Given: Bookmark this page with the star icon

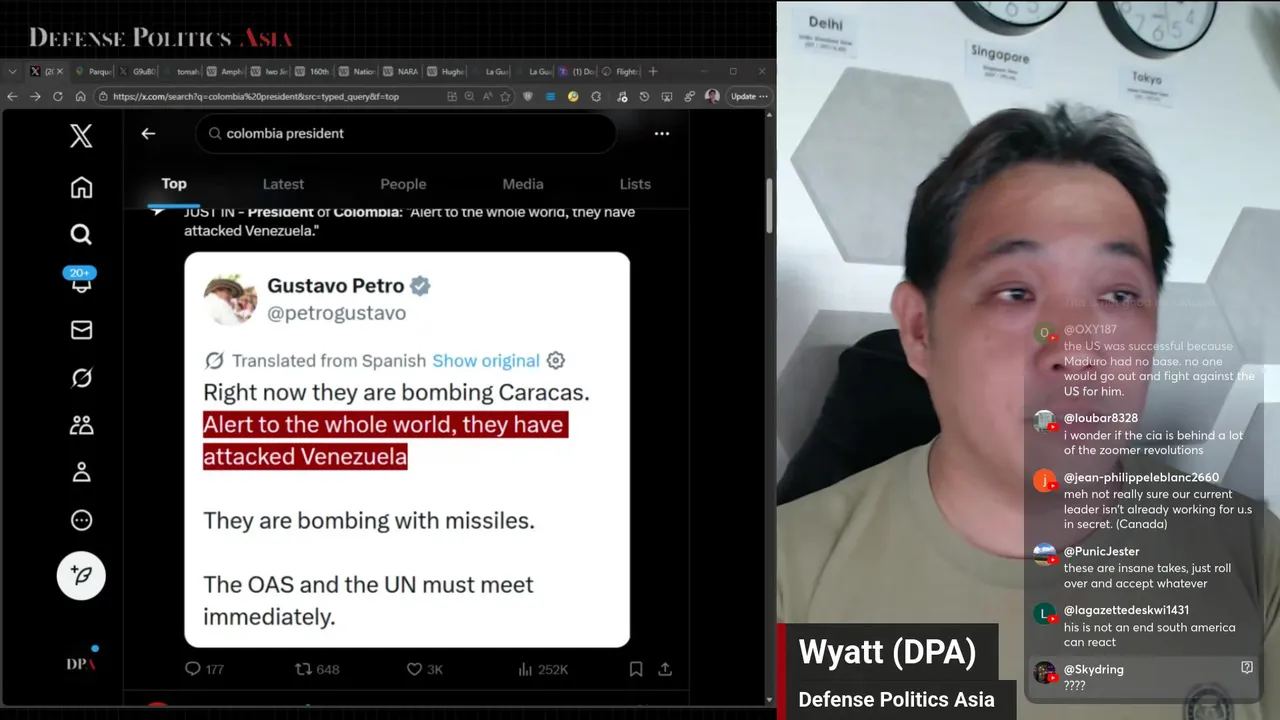Looking at the screenshot, I should (505, 97).
